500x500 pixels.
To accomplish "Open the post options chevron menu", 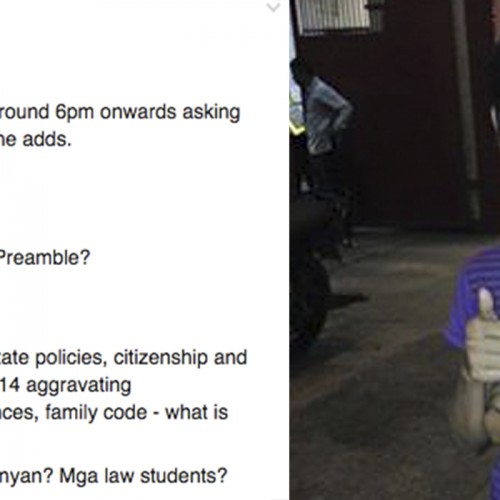I will [x=273, y=7].
